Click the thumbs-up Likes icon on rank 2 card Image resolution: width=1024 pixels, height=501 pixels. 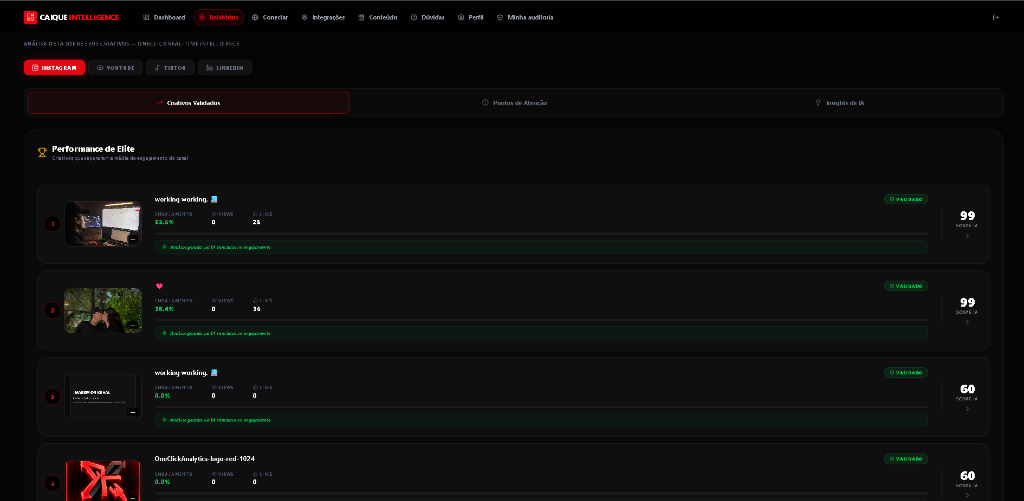coord(255,300)
